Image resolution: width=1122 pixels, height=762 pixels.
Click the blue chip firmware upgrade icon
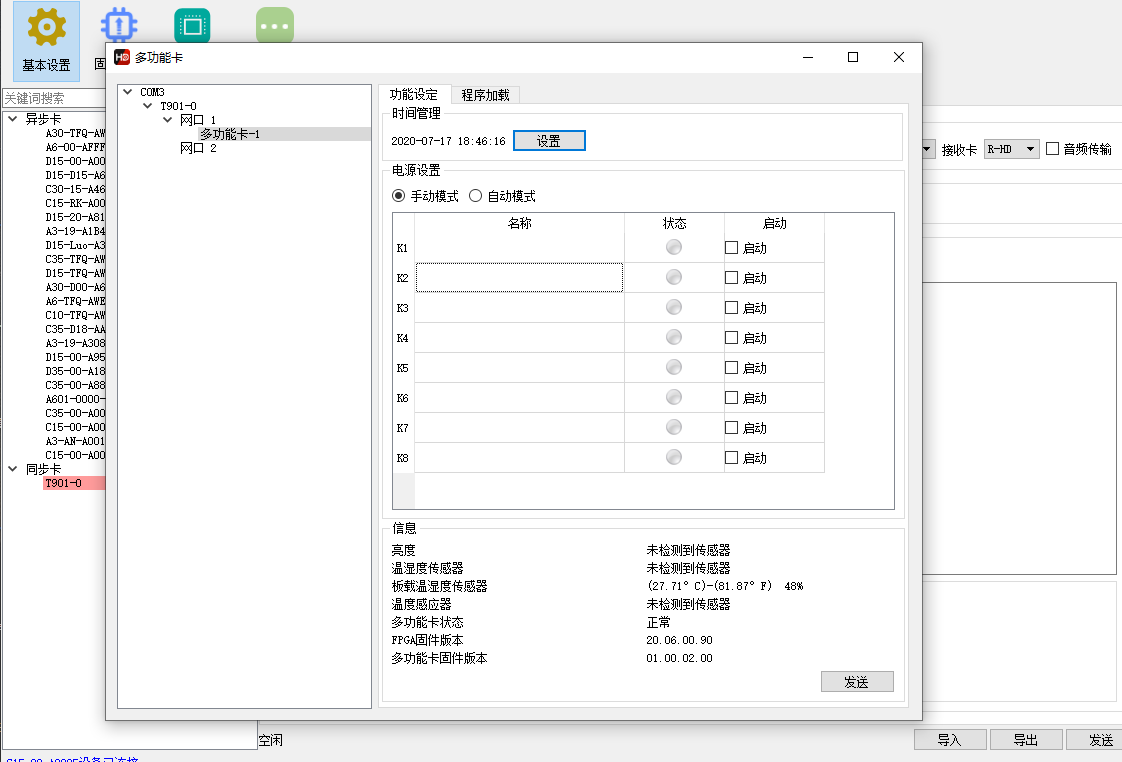[120, 27]
